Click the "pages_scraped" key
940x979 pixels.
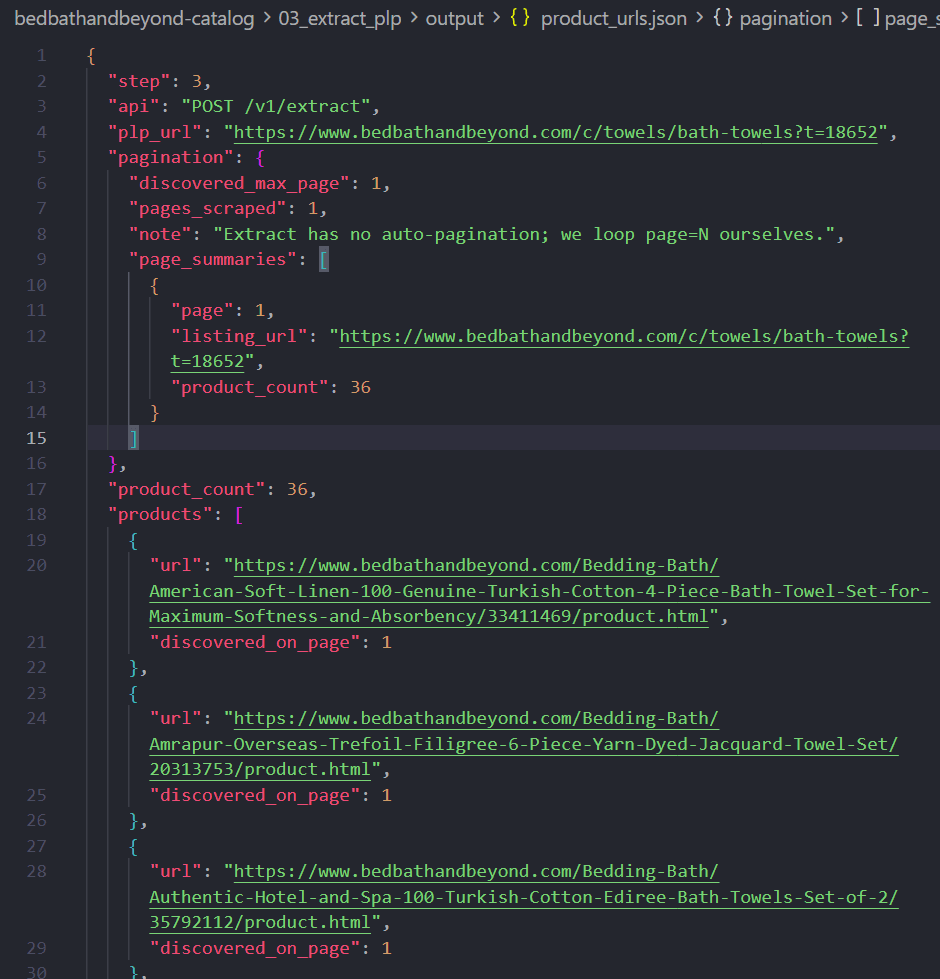(207, 209)
